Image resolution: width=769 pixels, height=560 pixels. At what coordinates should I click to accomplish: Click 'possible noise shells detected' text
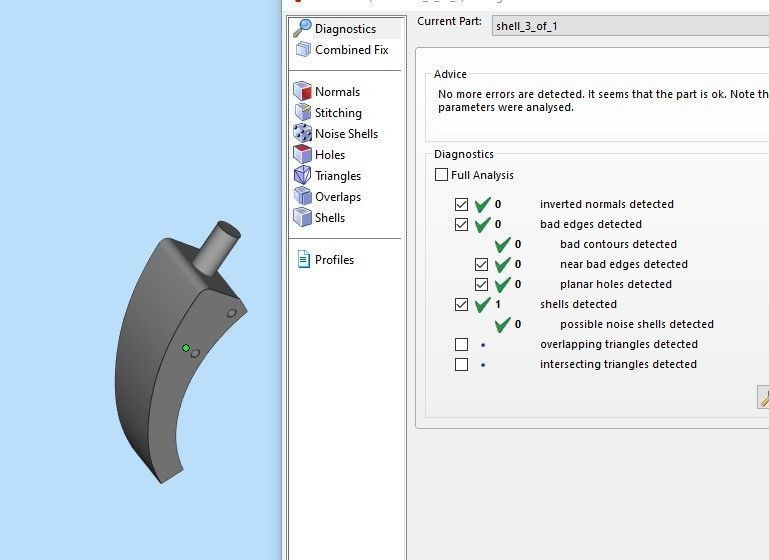click(x=637, y=324)
